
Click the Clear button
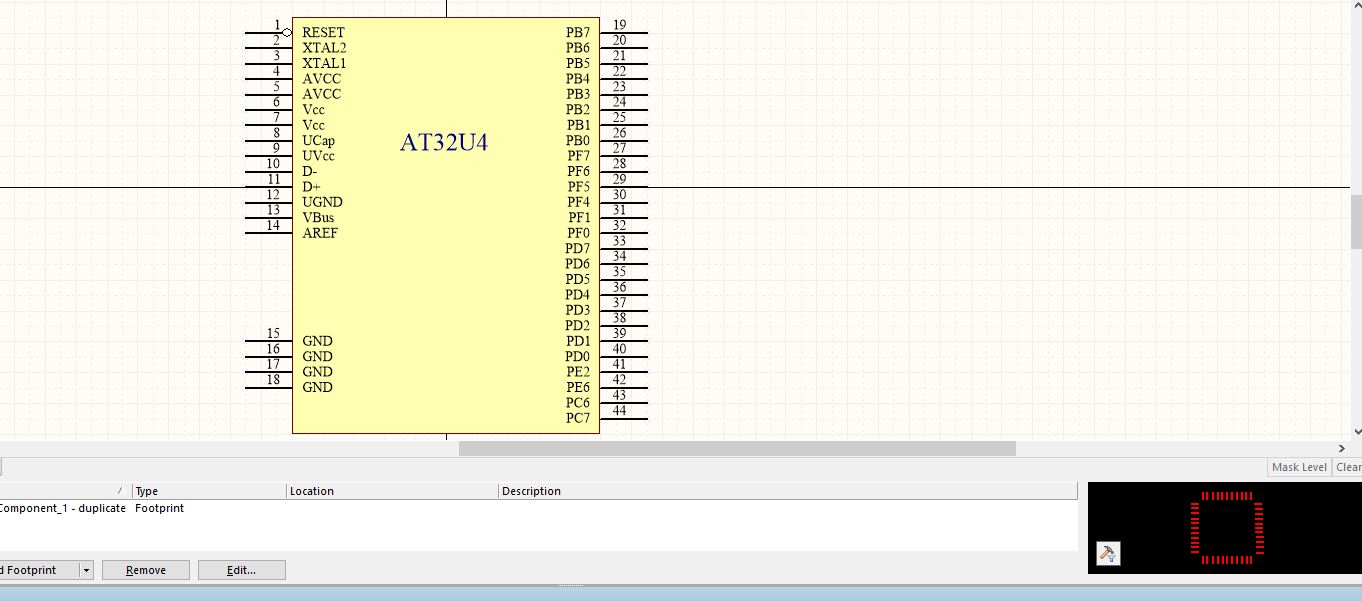pyautogui.click(x=1348, y=467)
